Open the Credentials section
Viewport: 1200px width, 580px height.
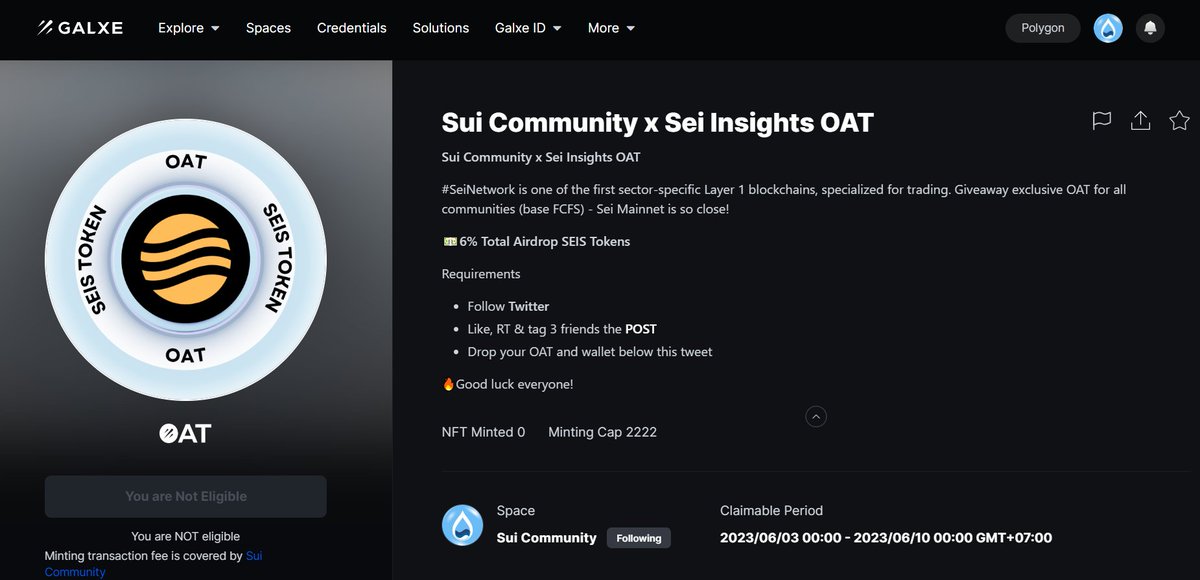(351, 28)
